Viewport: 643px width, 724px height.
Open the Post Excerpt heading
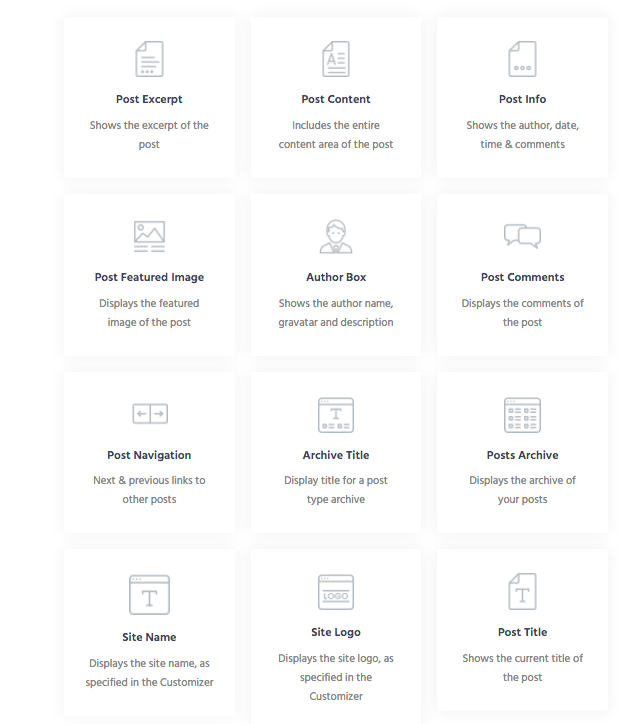[149, 100]
